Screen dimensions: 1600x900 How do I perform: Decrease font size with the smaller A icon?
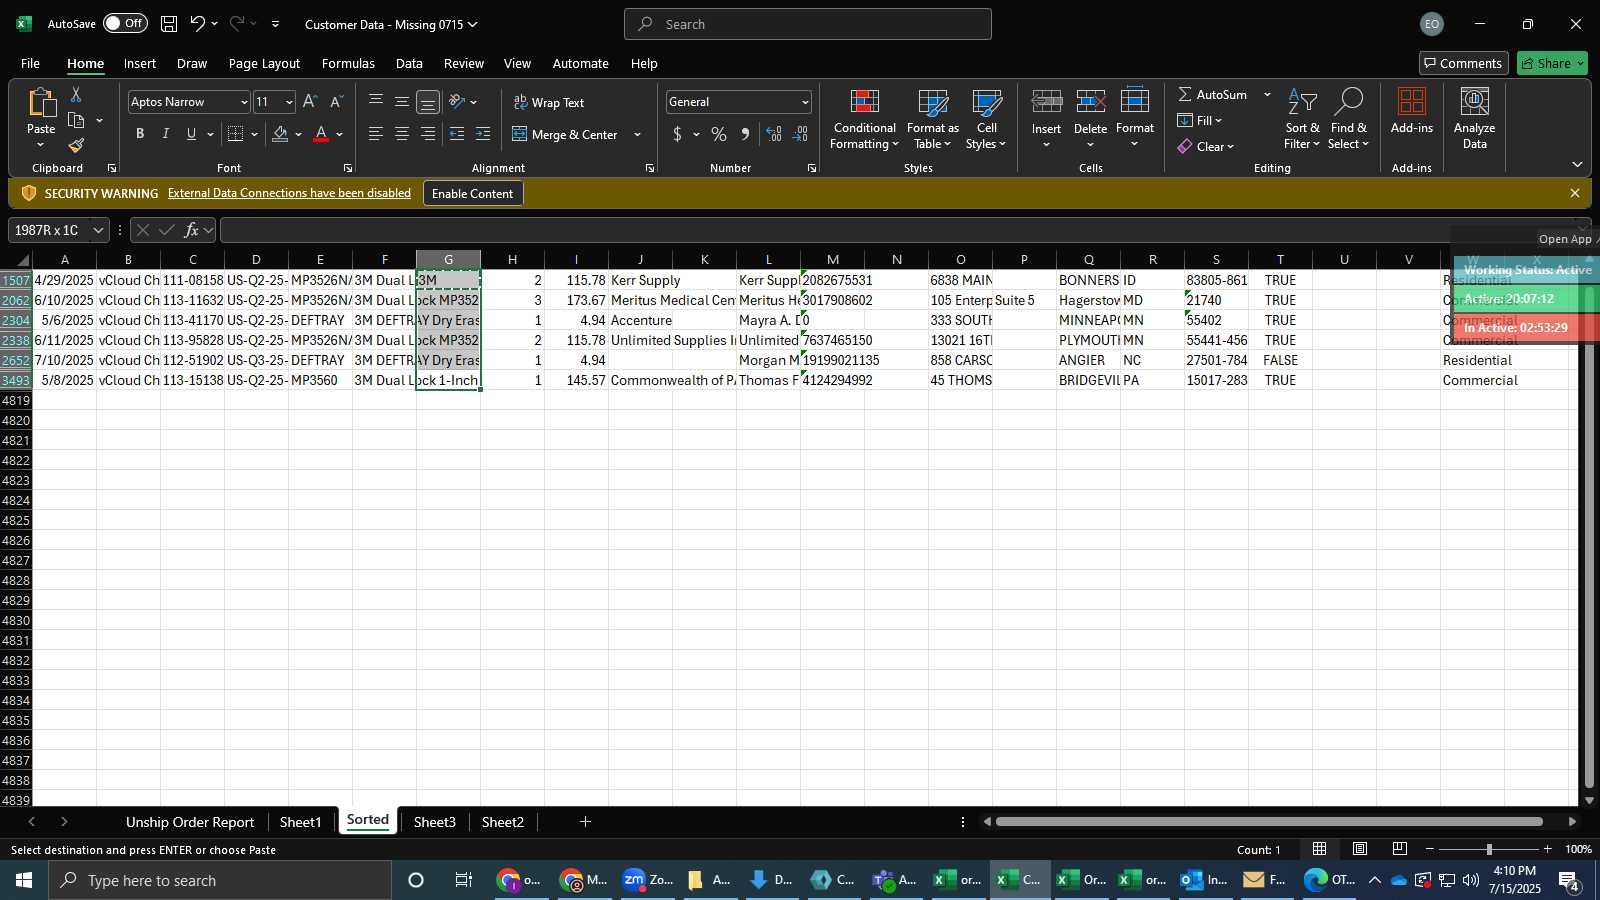[336, 102]
